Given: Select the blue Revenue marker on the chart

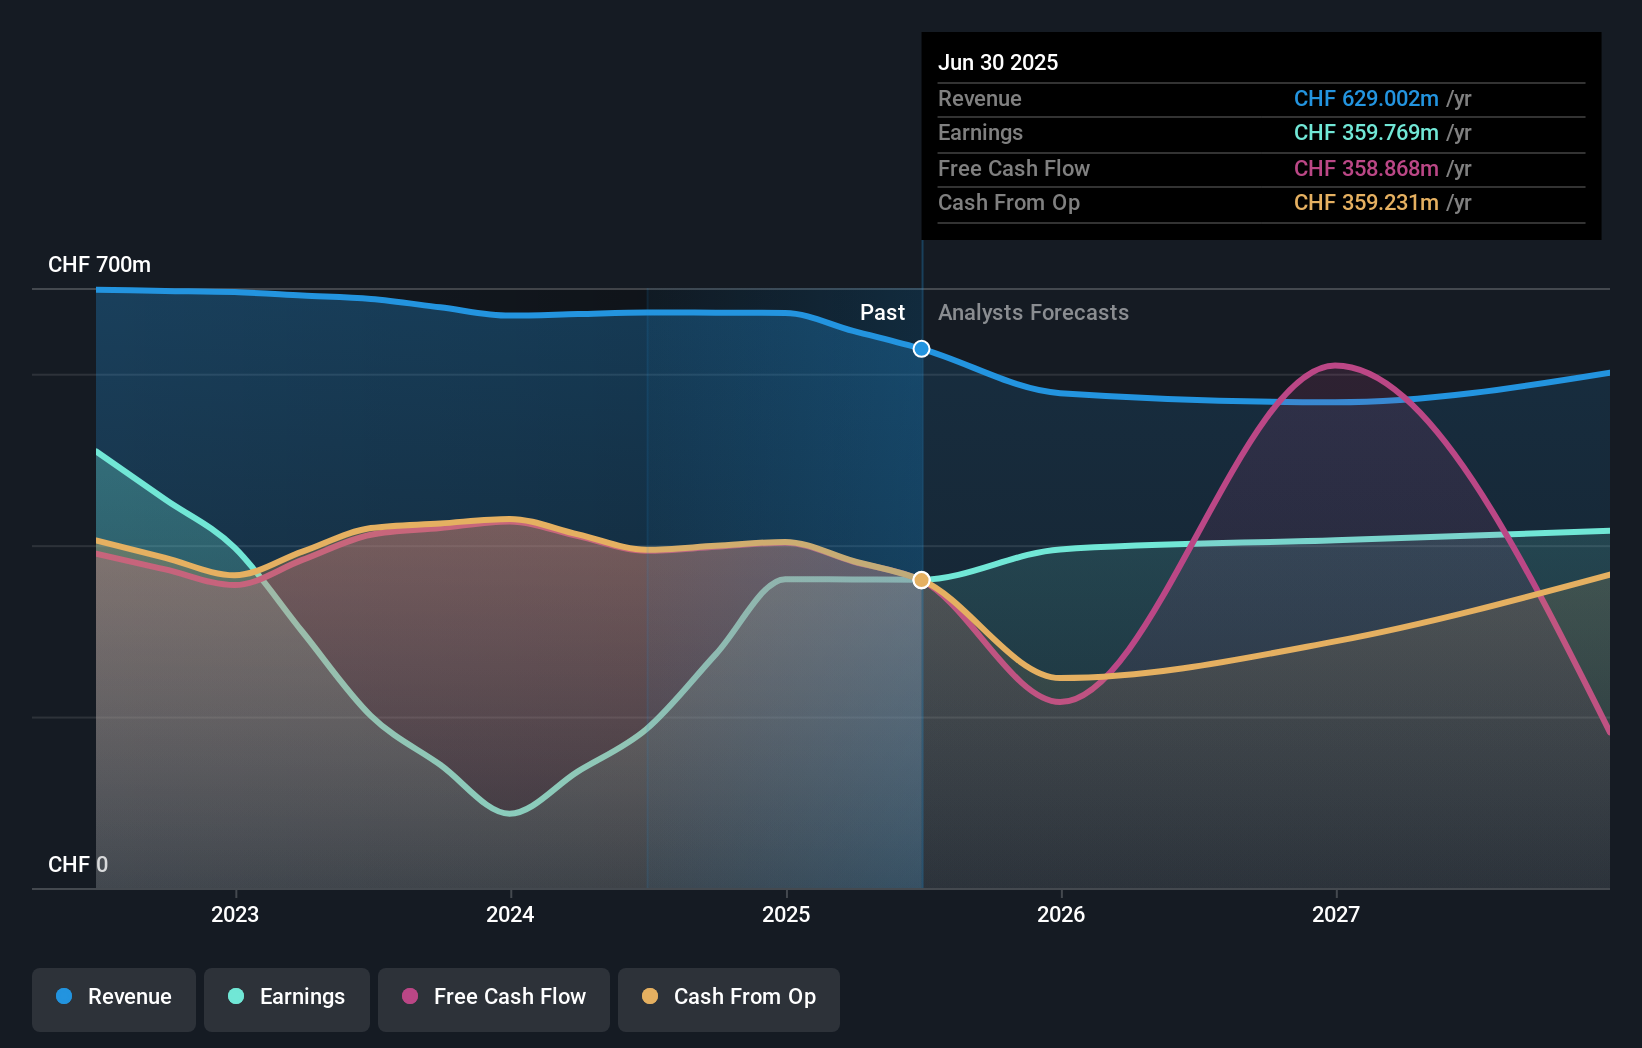Looking at the screenshot, I should [921, 349].
